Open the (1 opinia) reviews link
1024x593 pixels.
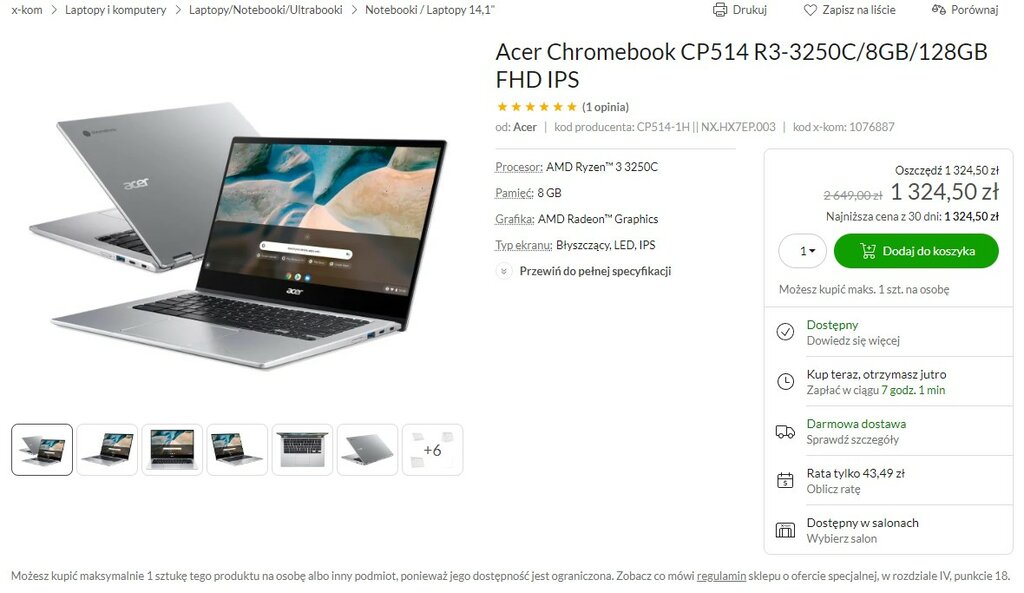pos(605,107)
